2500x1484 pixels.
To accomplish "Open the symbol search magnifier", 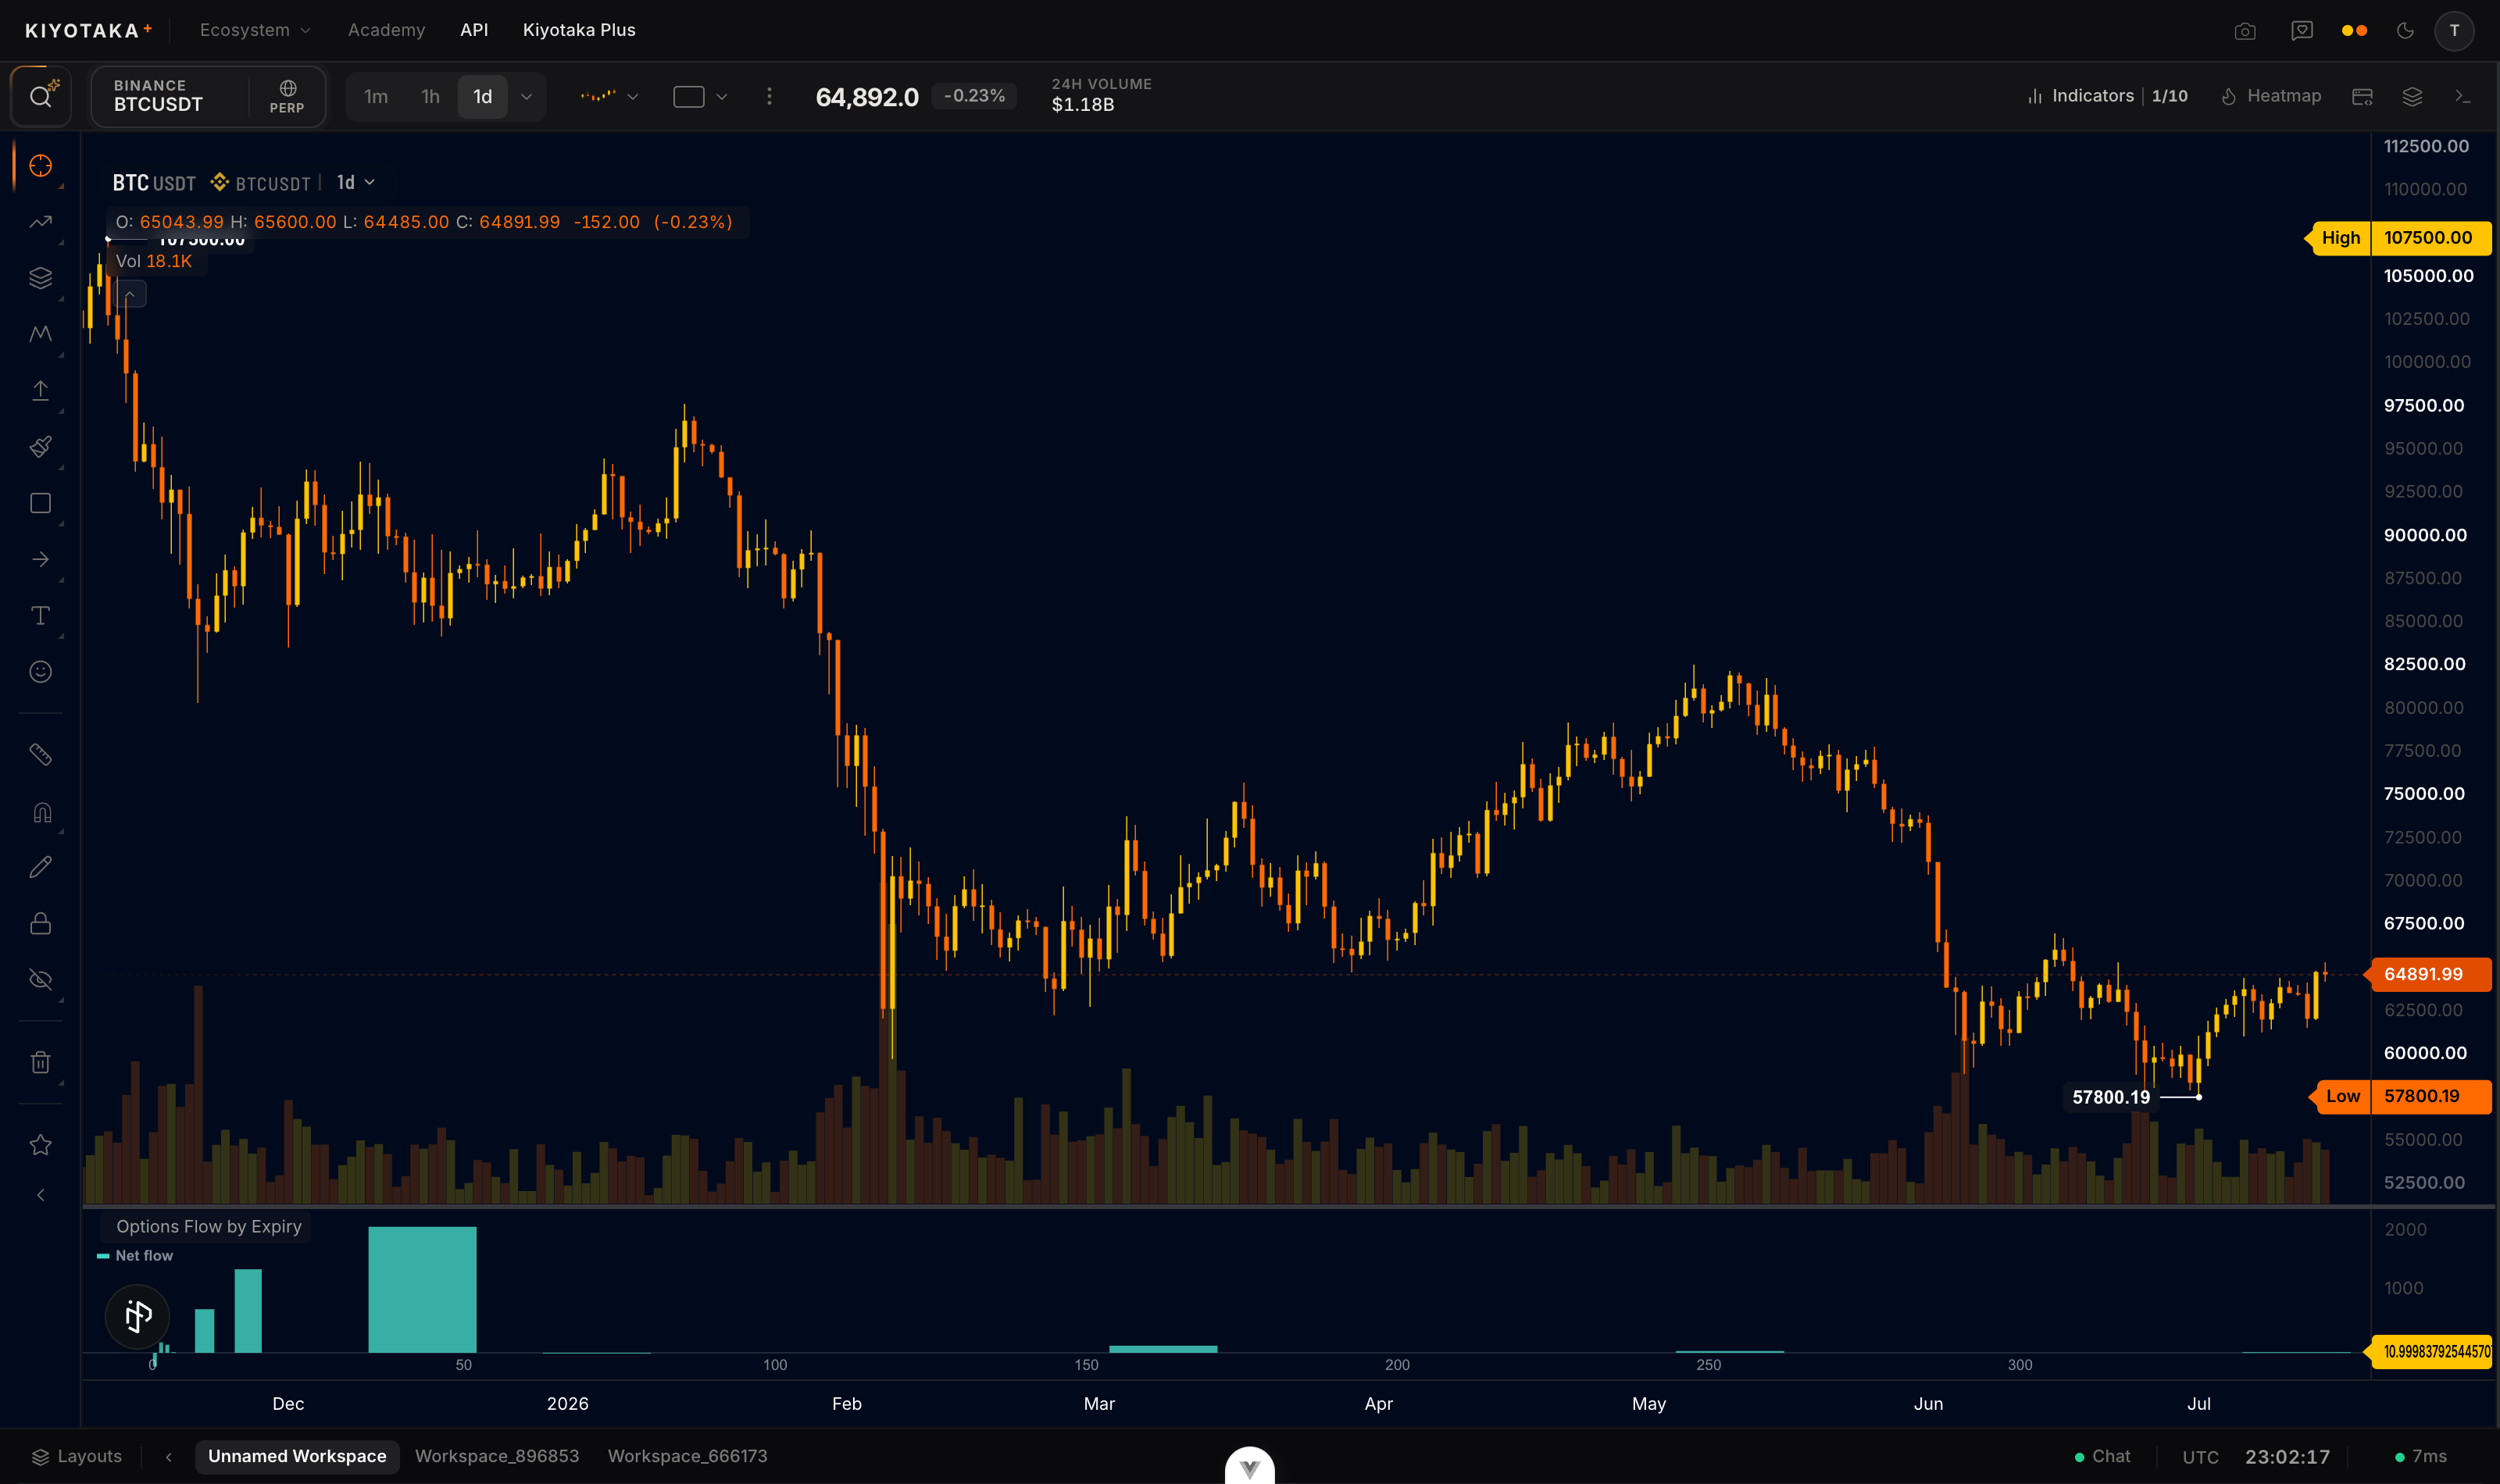I will click(40, 96).
